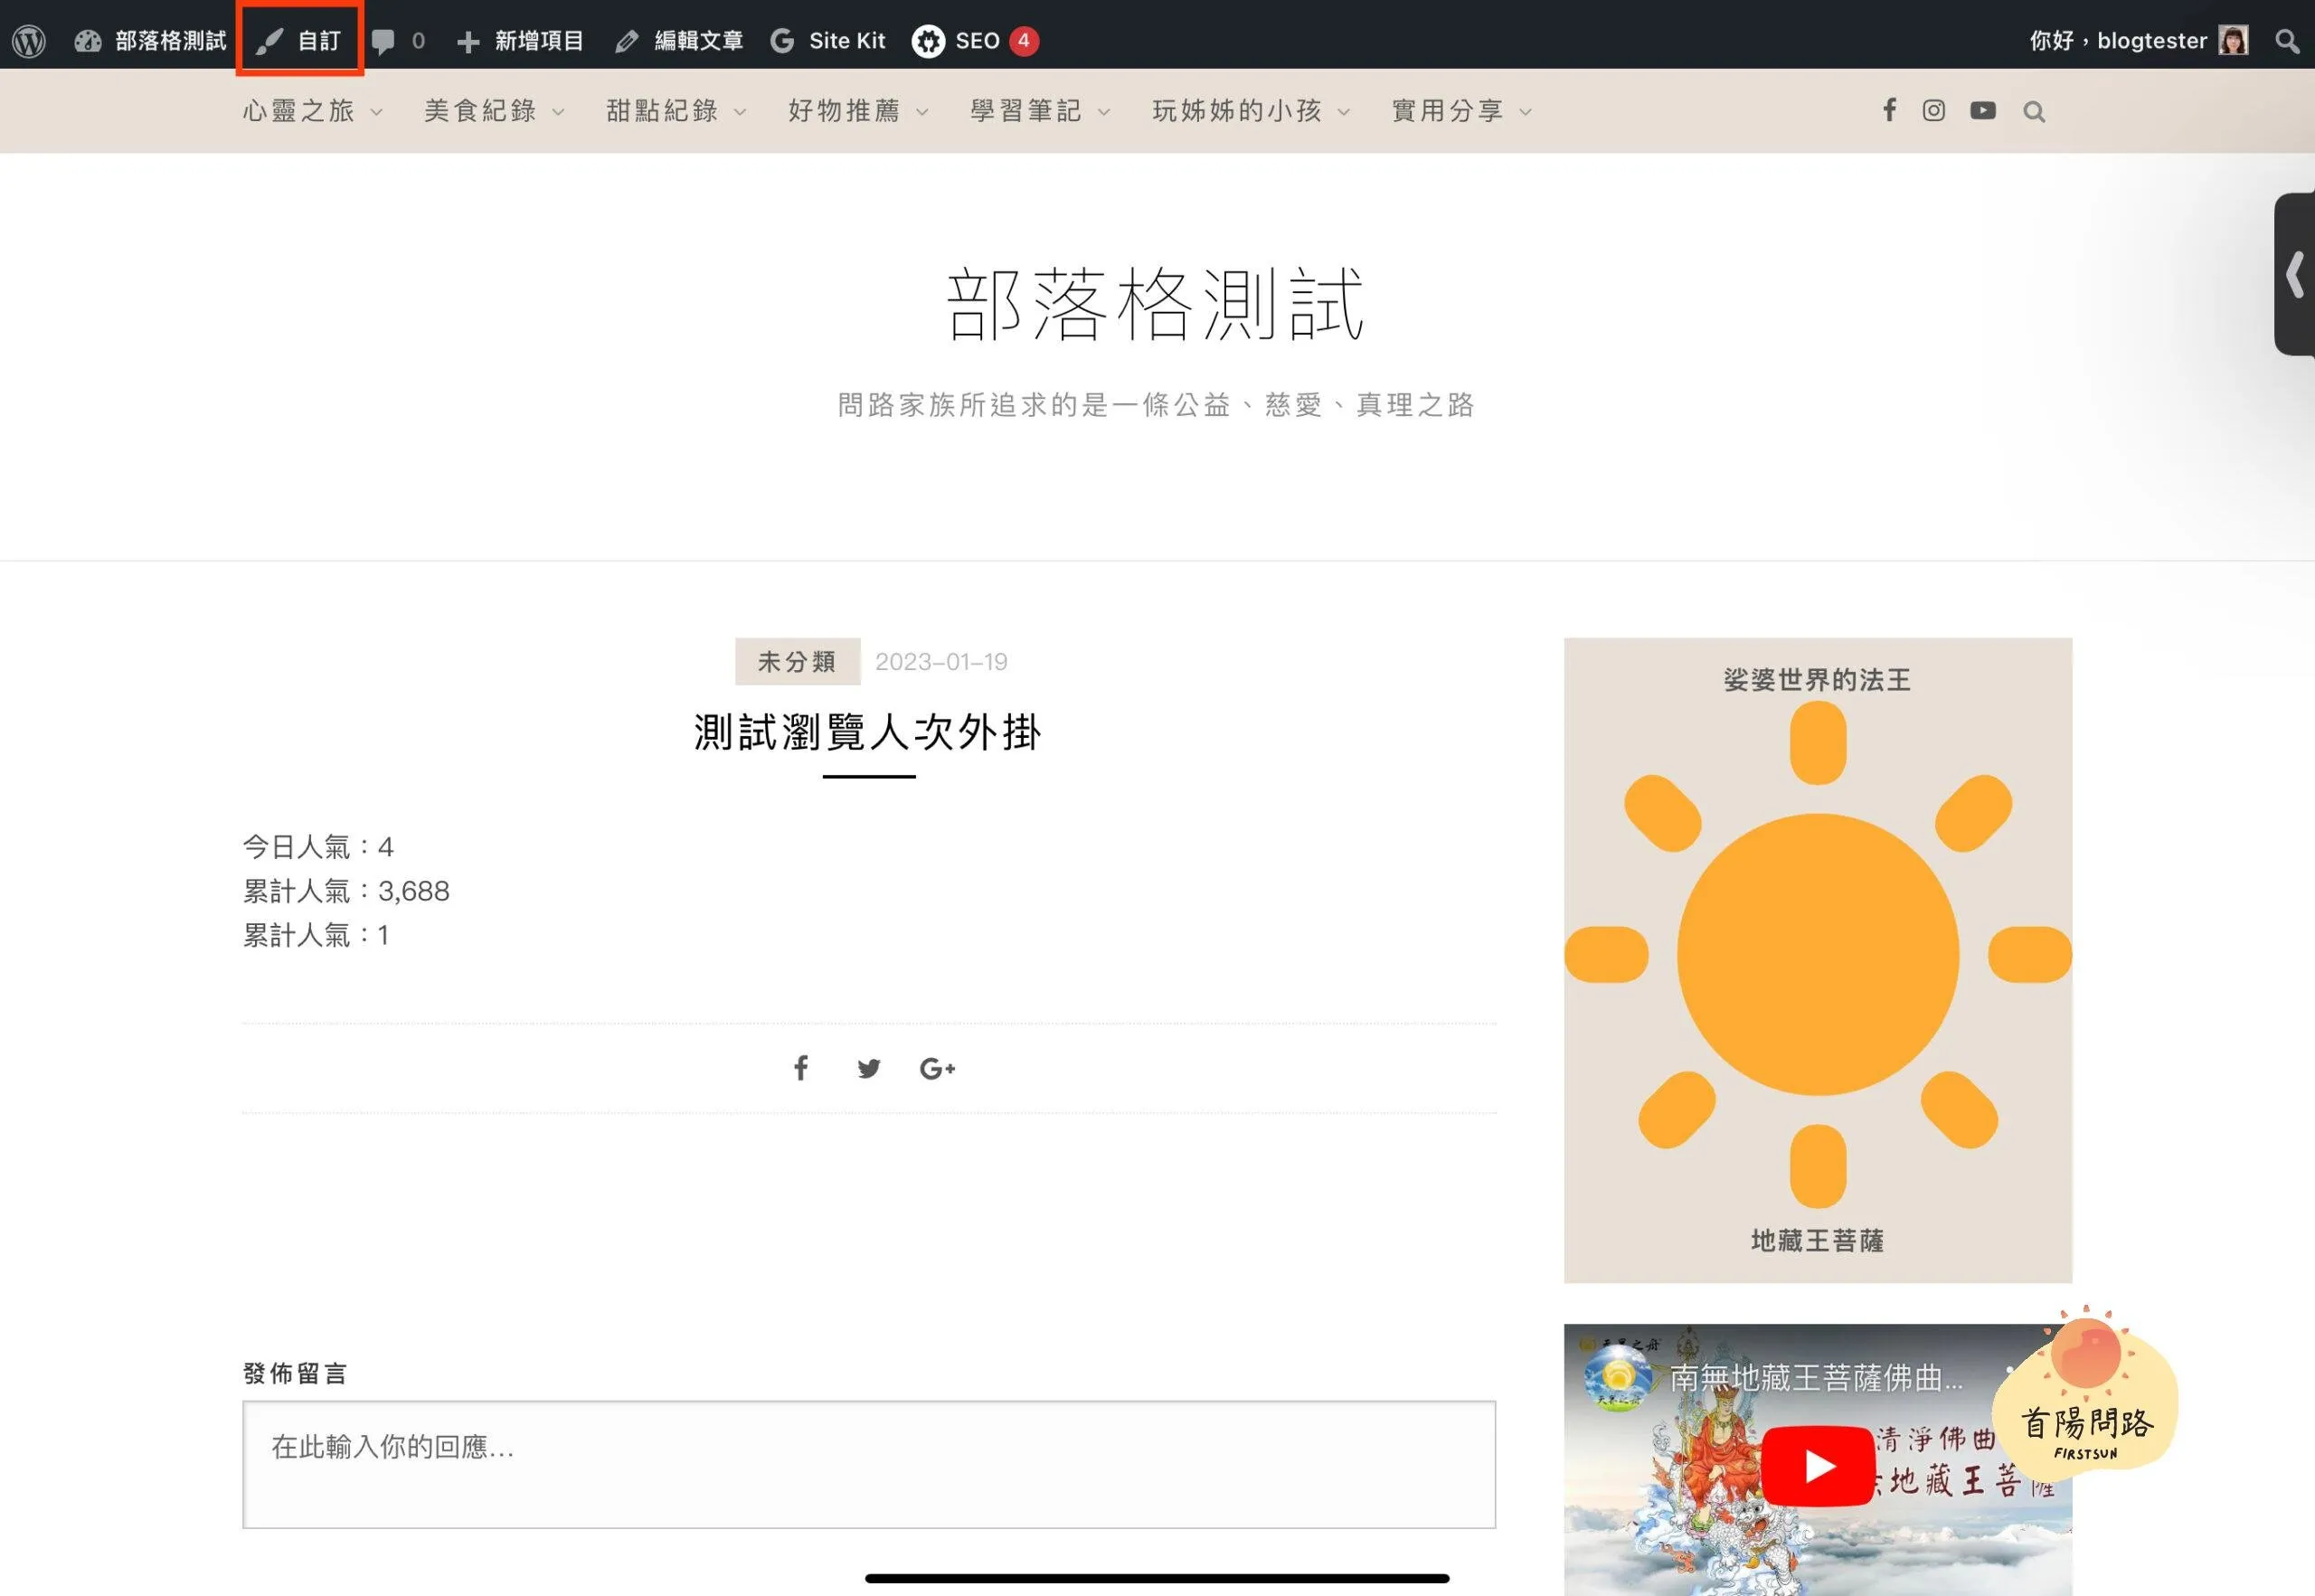The image size is (2315, 1596).
Task: Open the YouTube icon in navigation
Action: [1983, 110]
